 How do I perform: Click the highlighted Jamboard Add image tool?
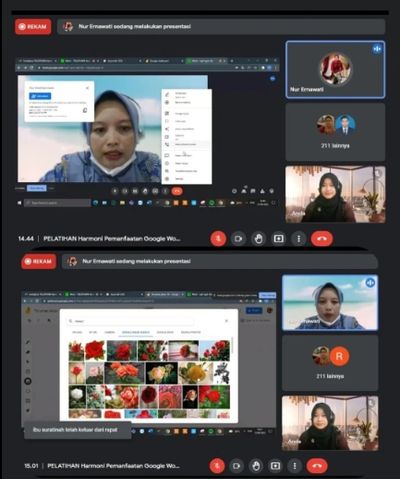click(x=28, y=381)
